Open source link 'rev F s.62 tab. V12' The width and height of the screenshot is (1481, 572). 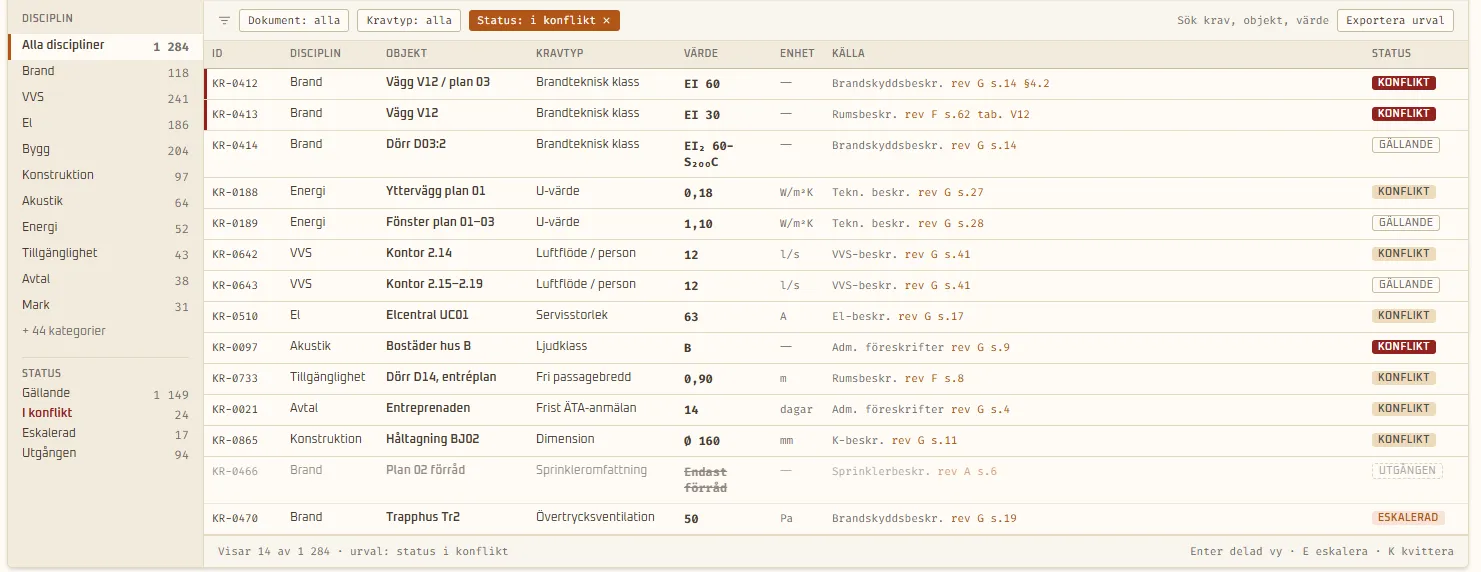point(967,115)
